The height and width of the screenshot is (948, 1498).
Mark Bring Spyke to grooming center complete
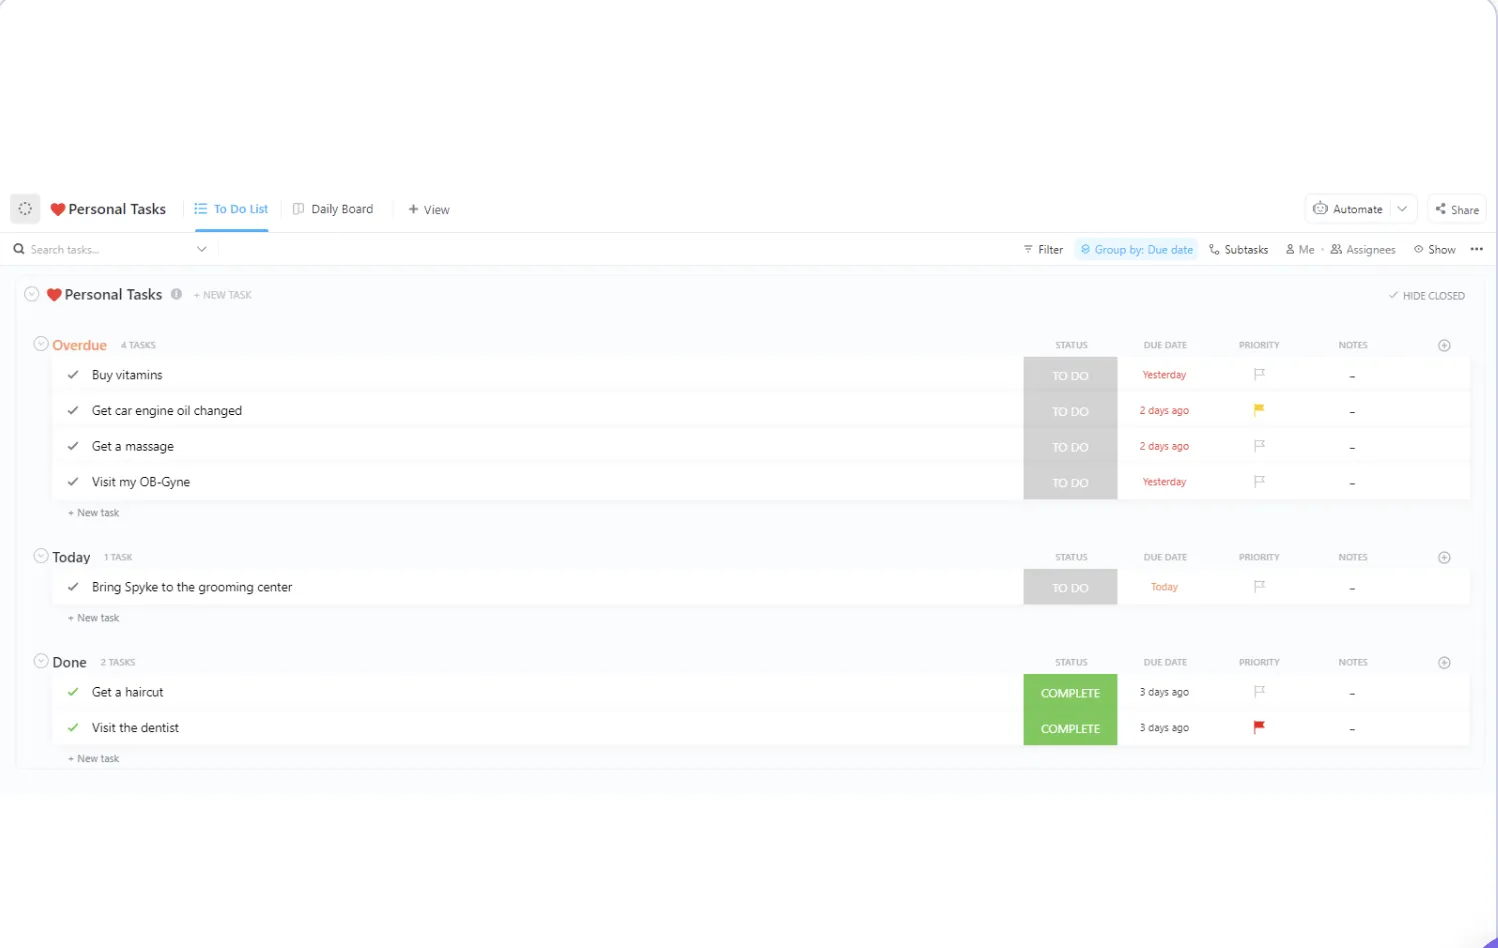[73, 587]
